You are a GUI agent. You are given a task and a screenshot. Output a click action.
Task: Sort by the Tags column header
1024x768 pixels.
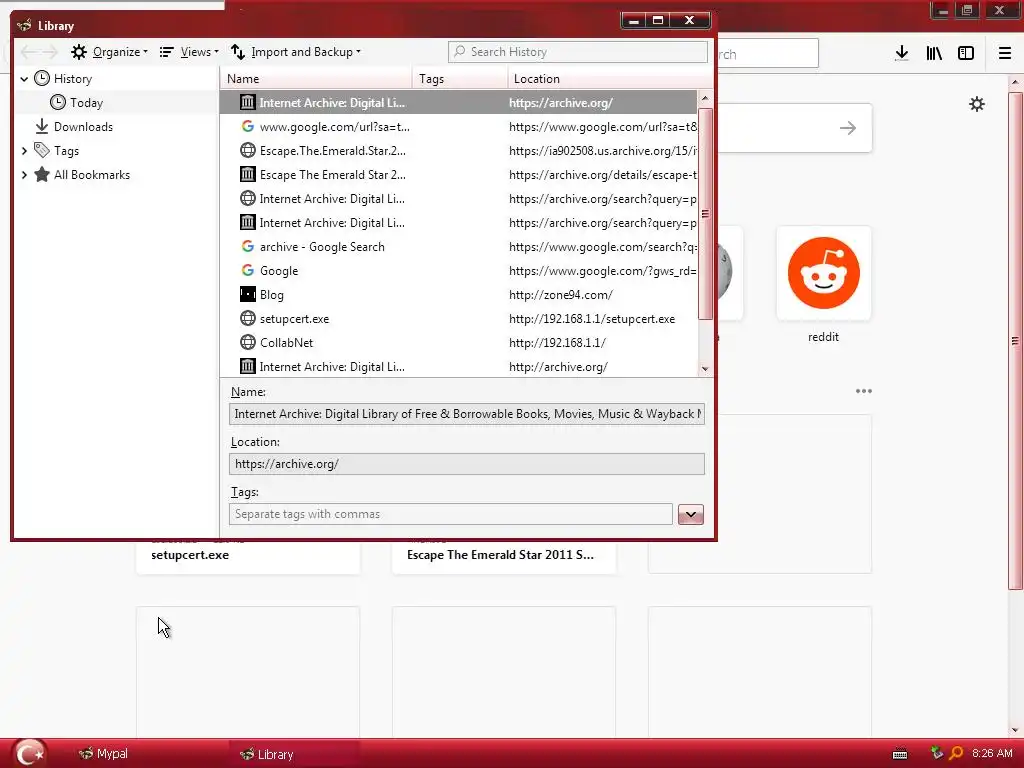pyautogui.click(x=460, y=79)
